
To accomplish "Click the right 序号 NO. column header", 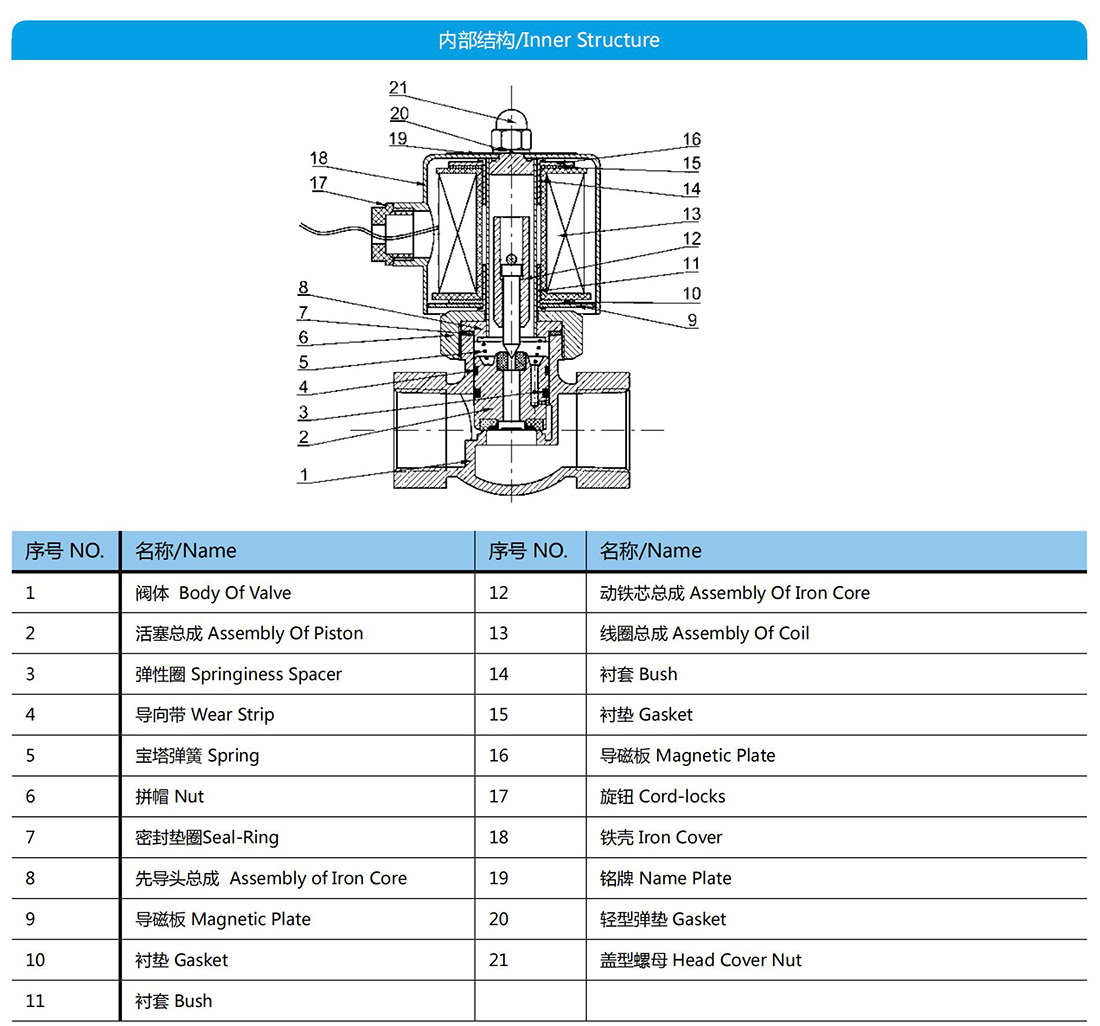I will 530,551.
